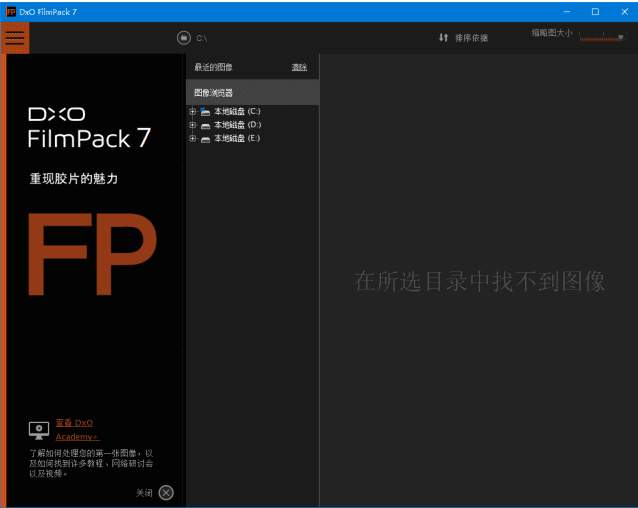The height and width of the screenshot is (508, 638).
Task: Adjust the 缩略图大小 thumbnail size slider
Action: (x=602, y=37)
